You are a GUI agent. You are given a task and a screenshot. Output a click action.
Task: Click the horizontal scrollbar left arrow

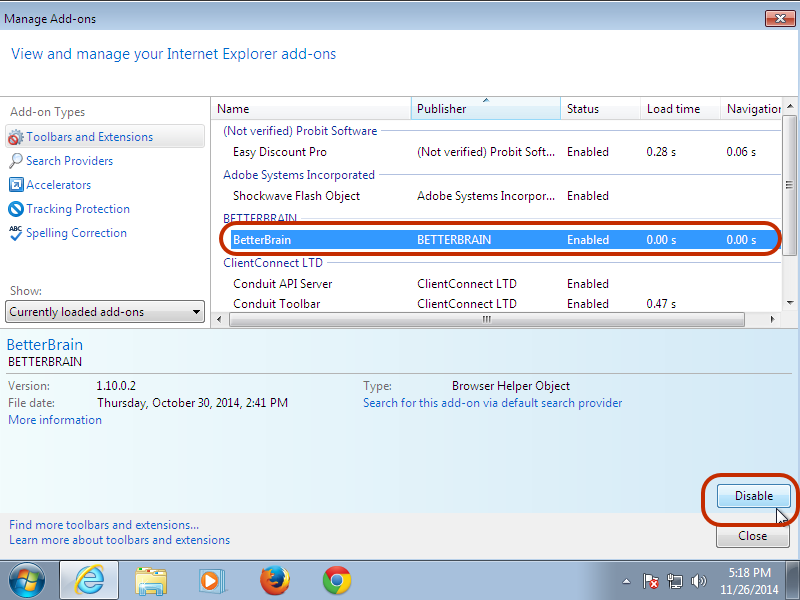219,319
